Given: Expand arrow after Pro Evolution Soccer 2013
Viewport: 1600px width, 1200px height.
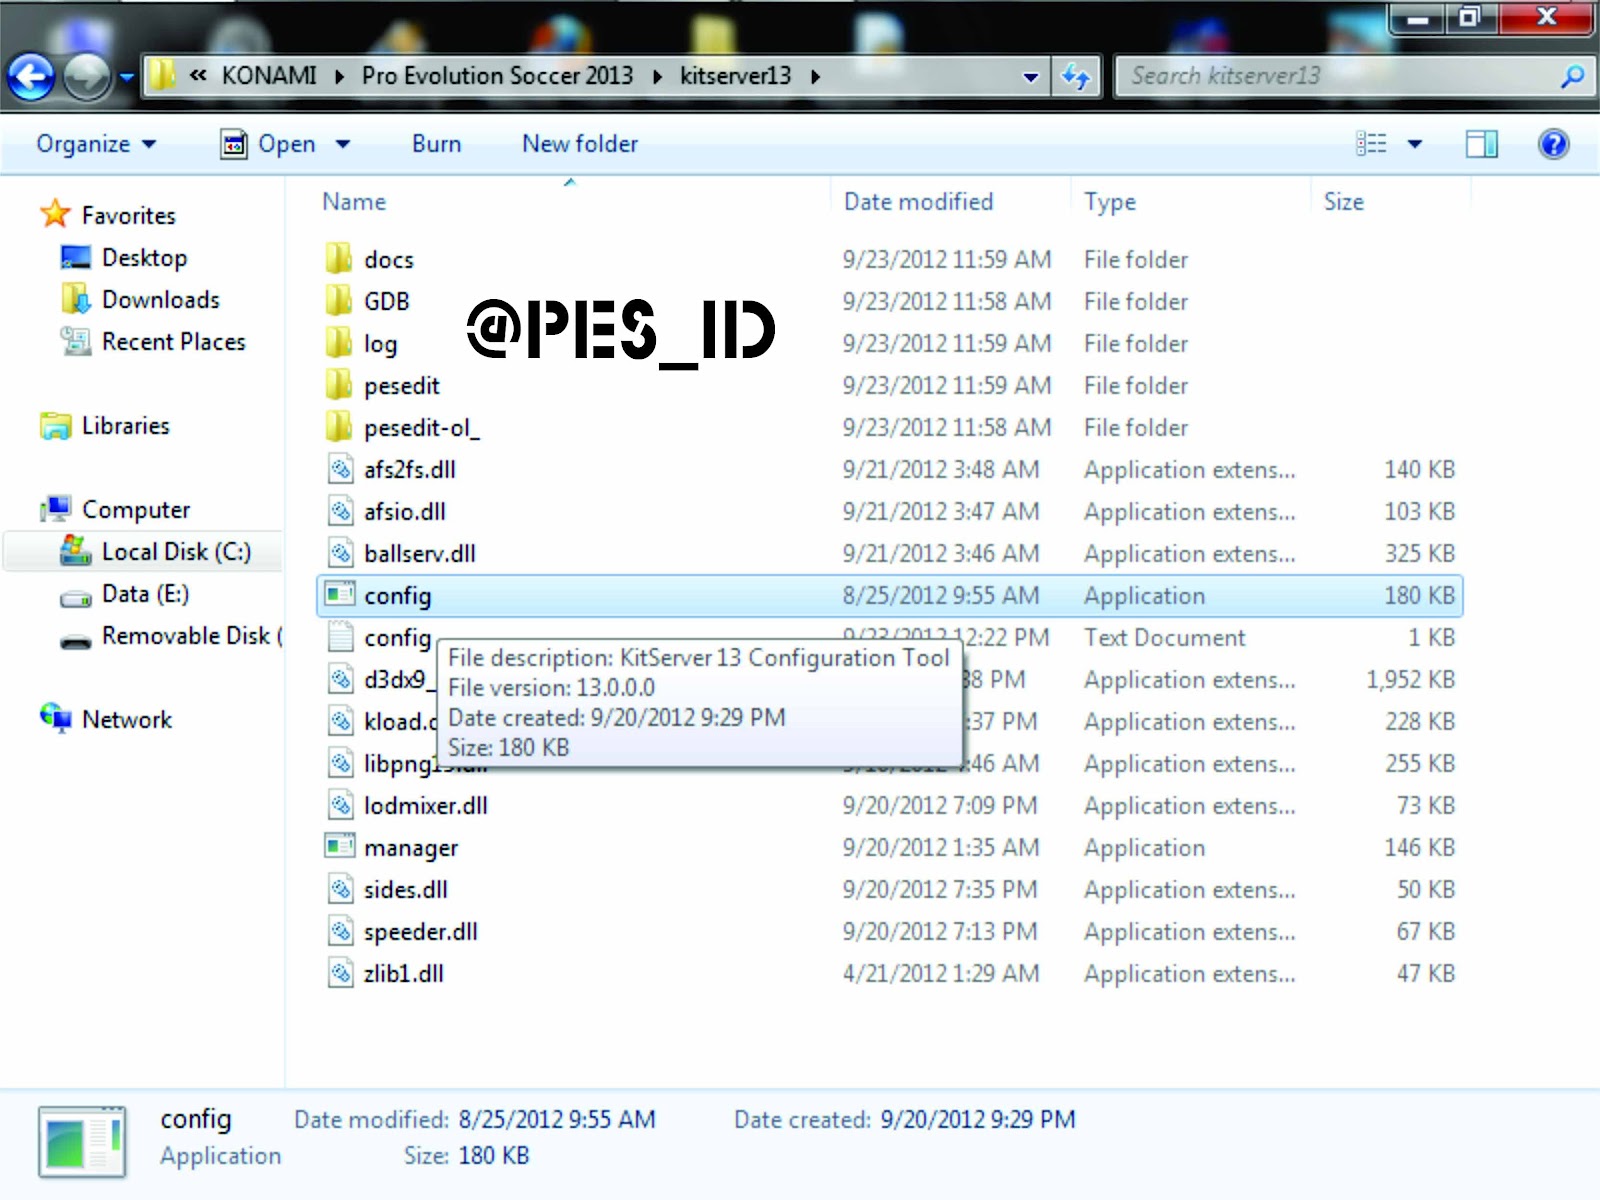Looking at the screenshot, I should coord(657,77).
